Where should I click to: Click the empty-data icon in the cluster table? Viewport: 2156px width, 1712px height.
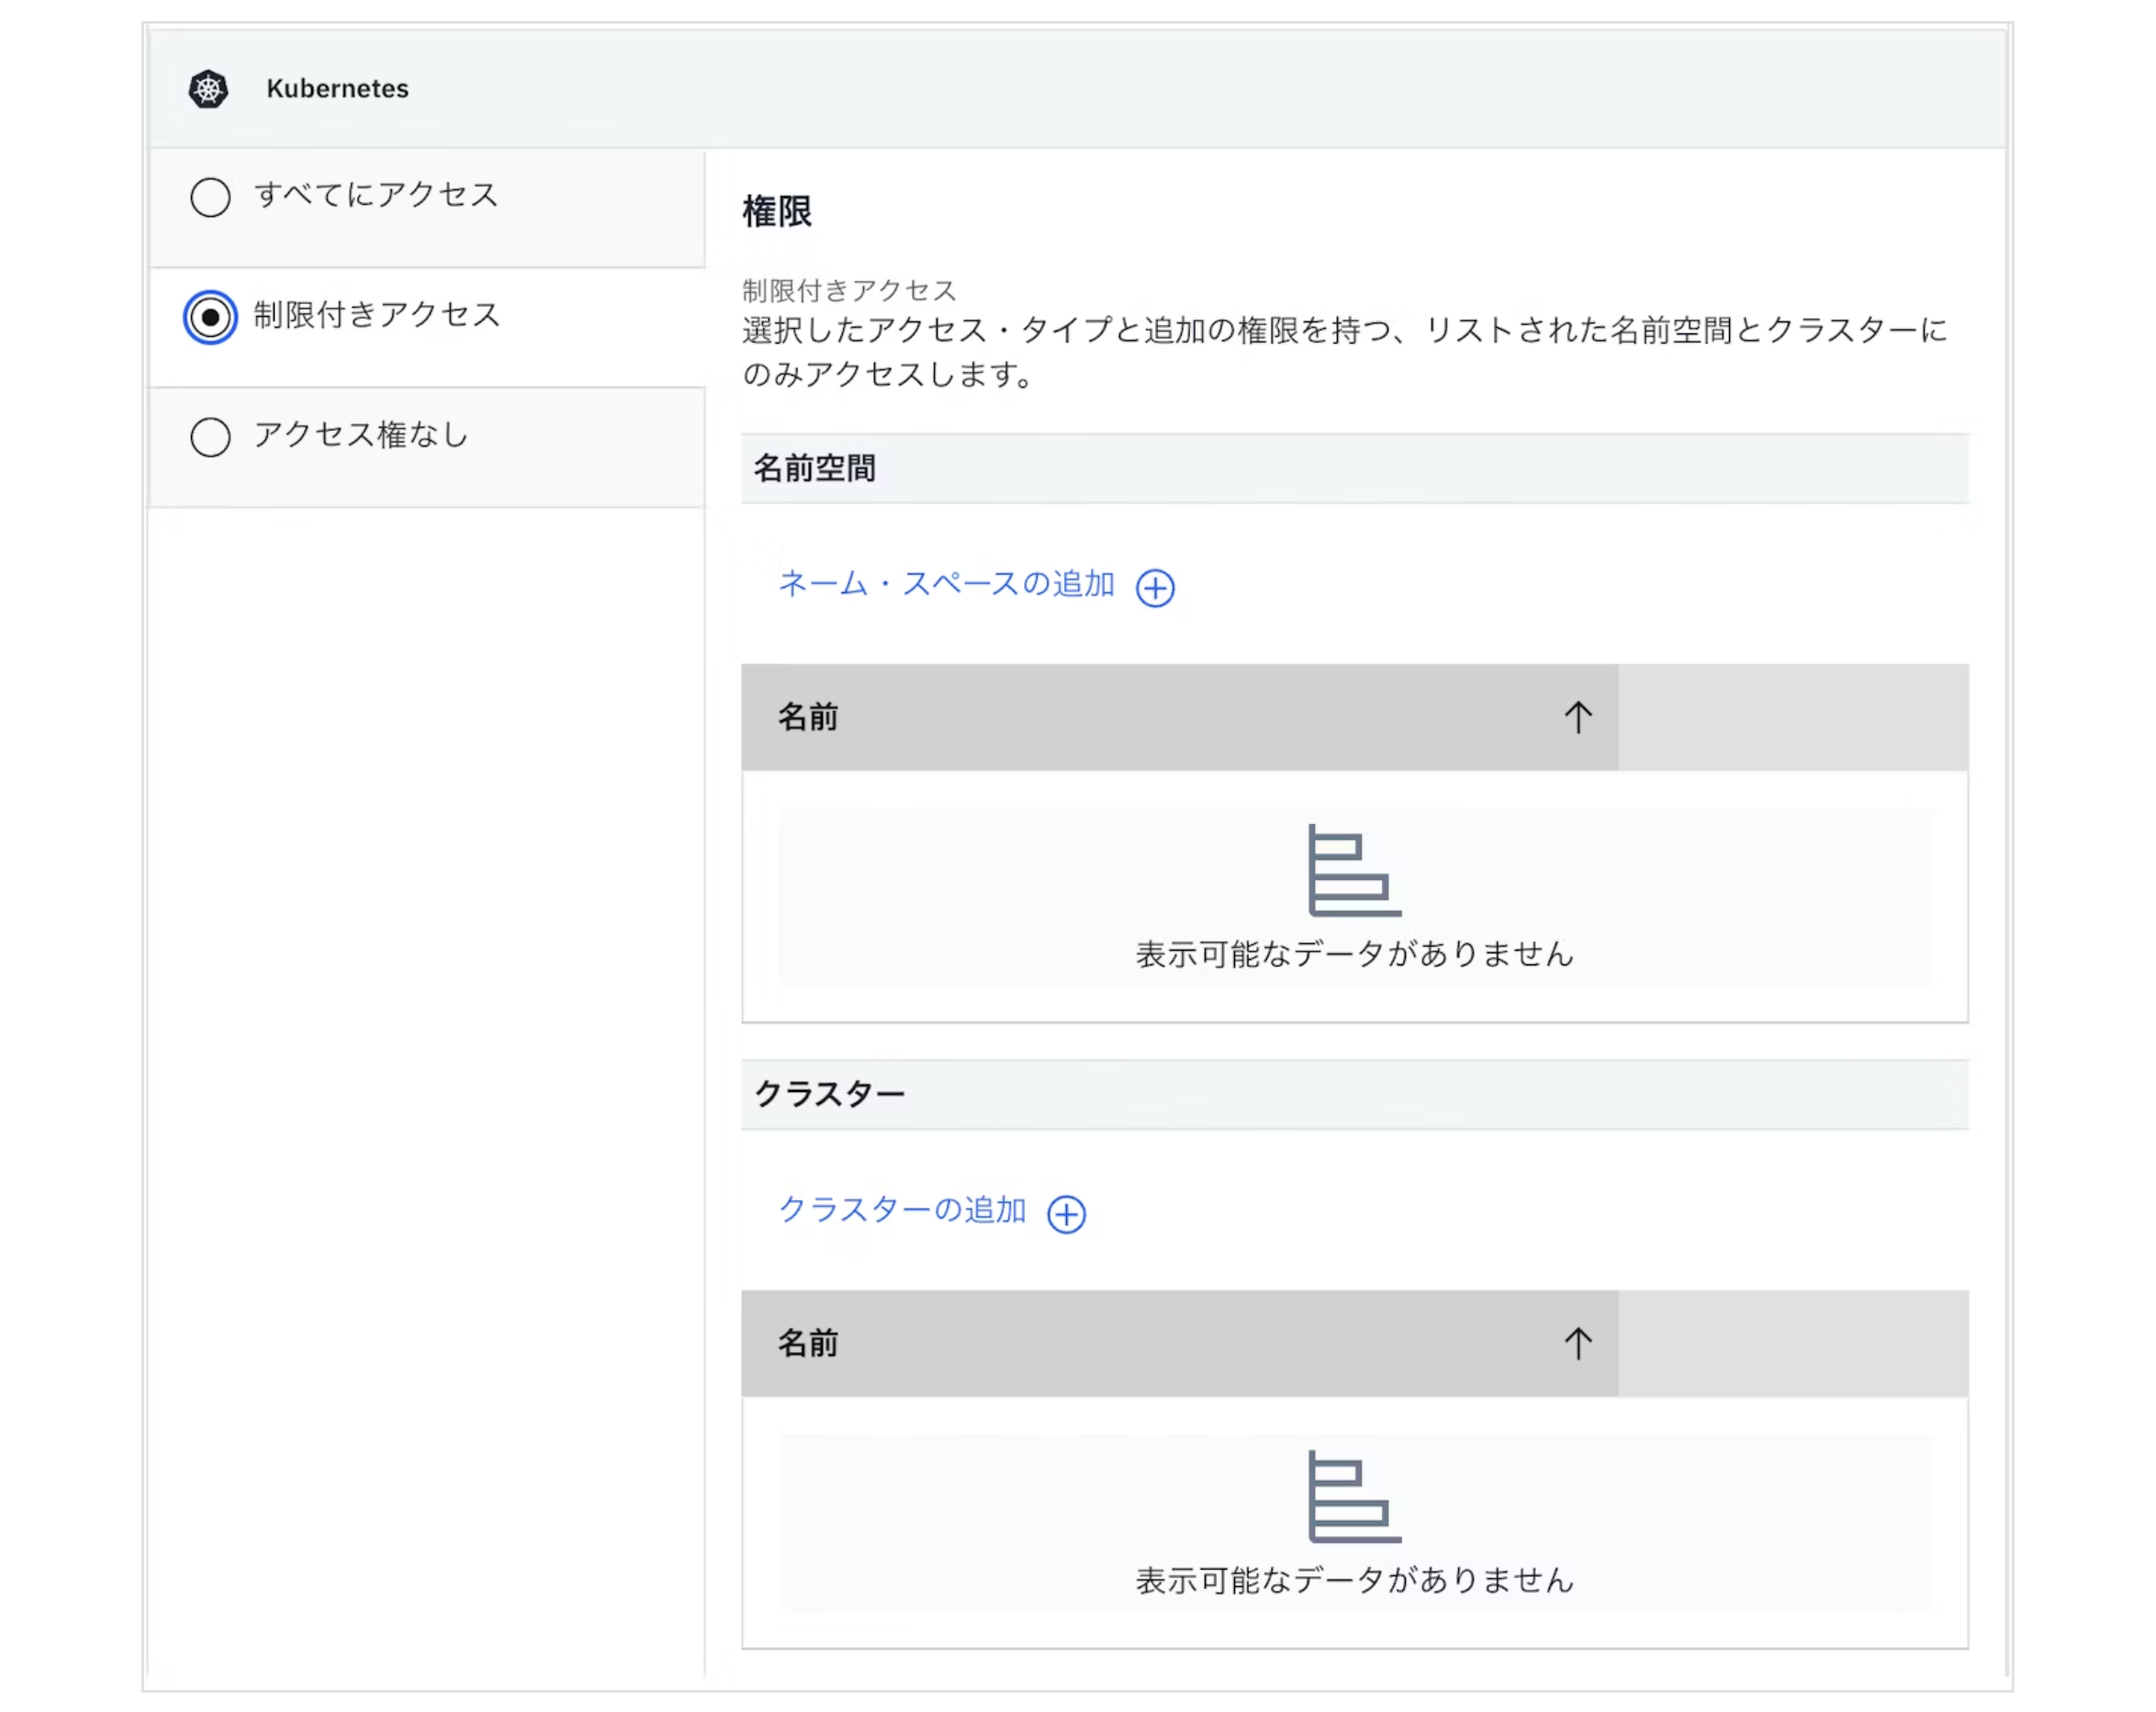click(x=1353, y=1496)
